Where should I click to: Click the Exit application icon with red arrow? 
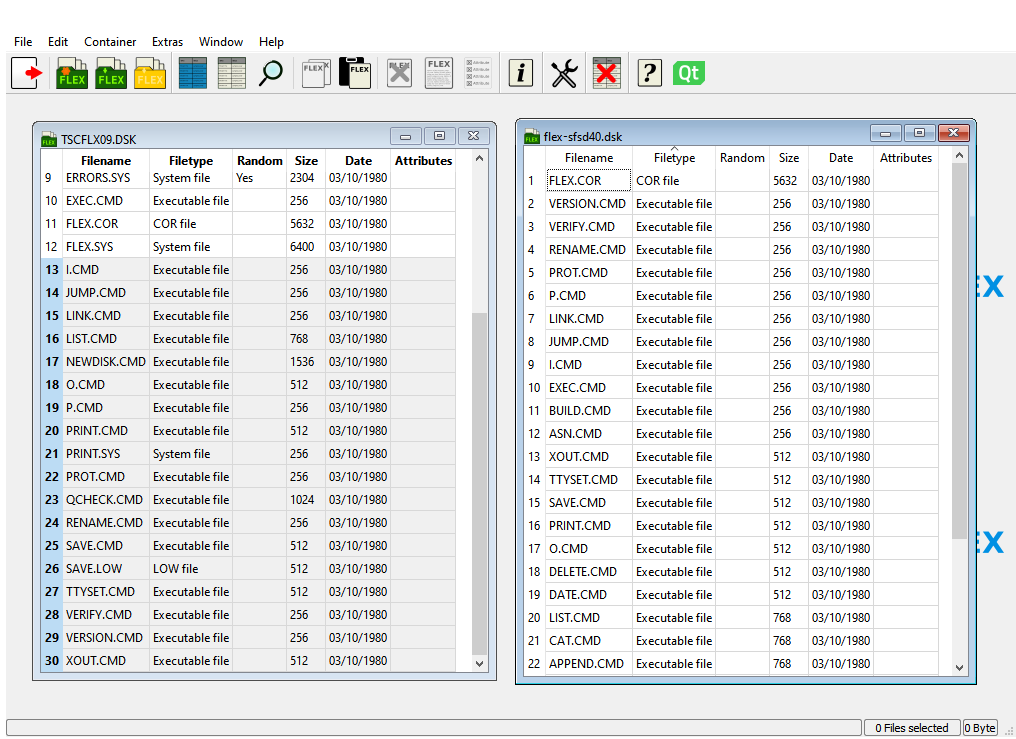[27, 73]
